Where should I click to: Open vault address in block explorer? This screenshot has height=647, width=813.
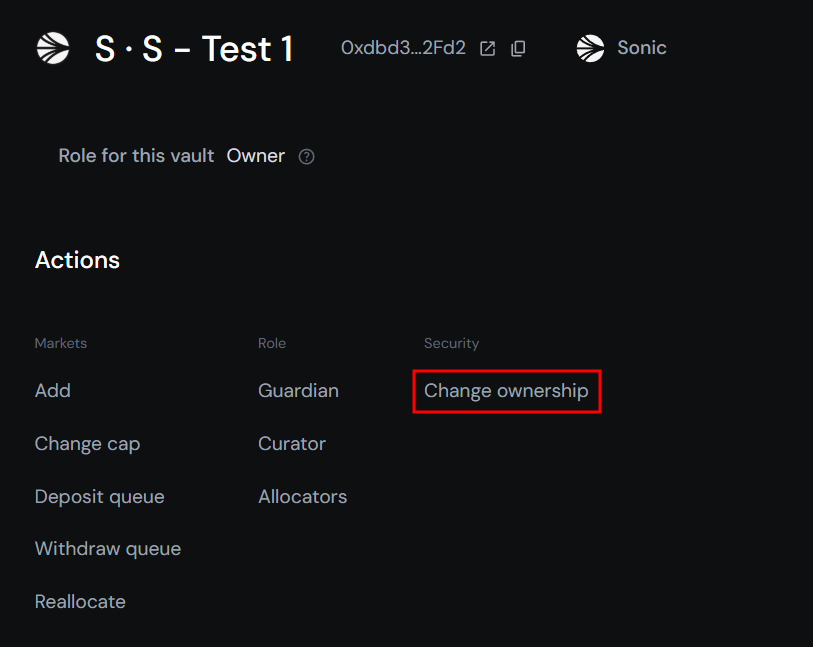pos(488,48)
